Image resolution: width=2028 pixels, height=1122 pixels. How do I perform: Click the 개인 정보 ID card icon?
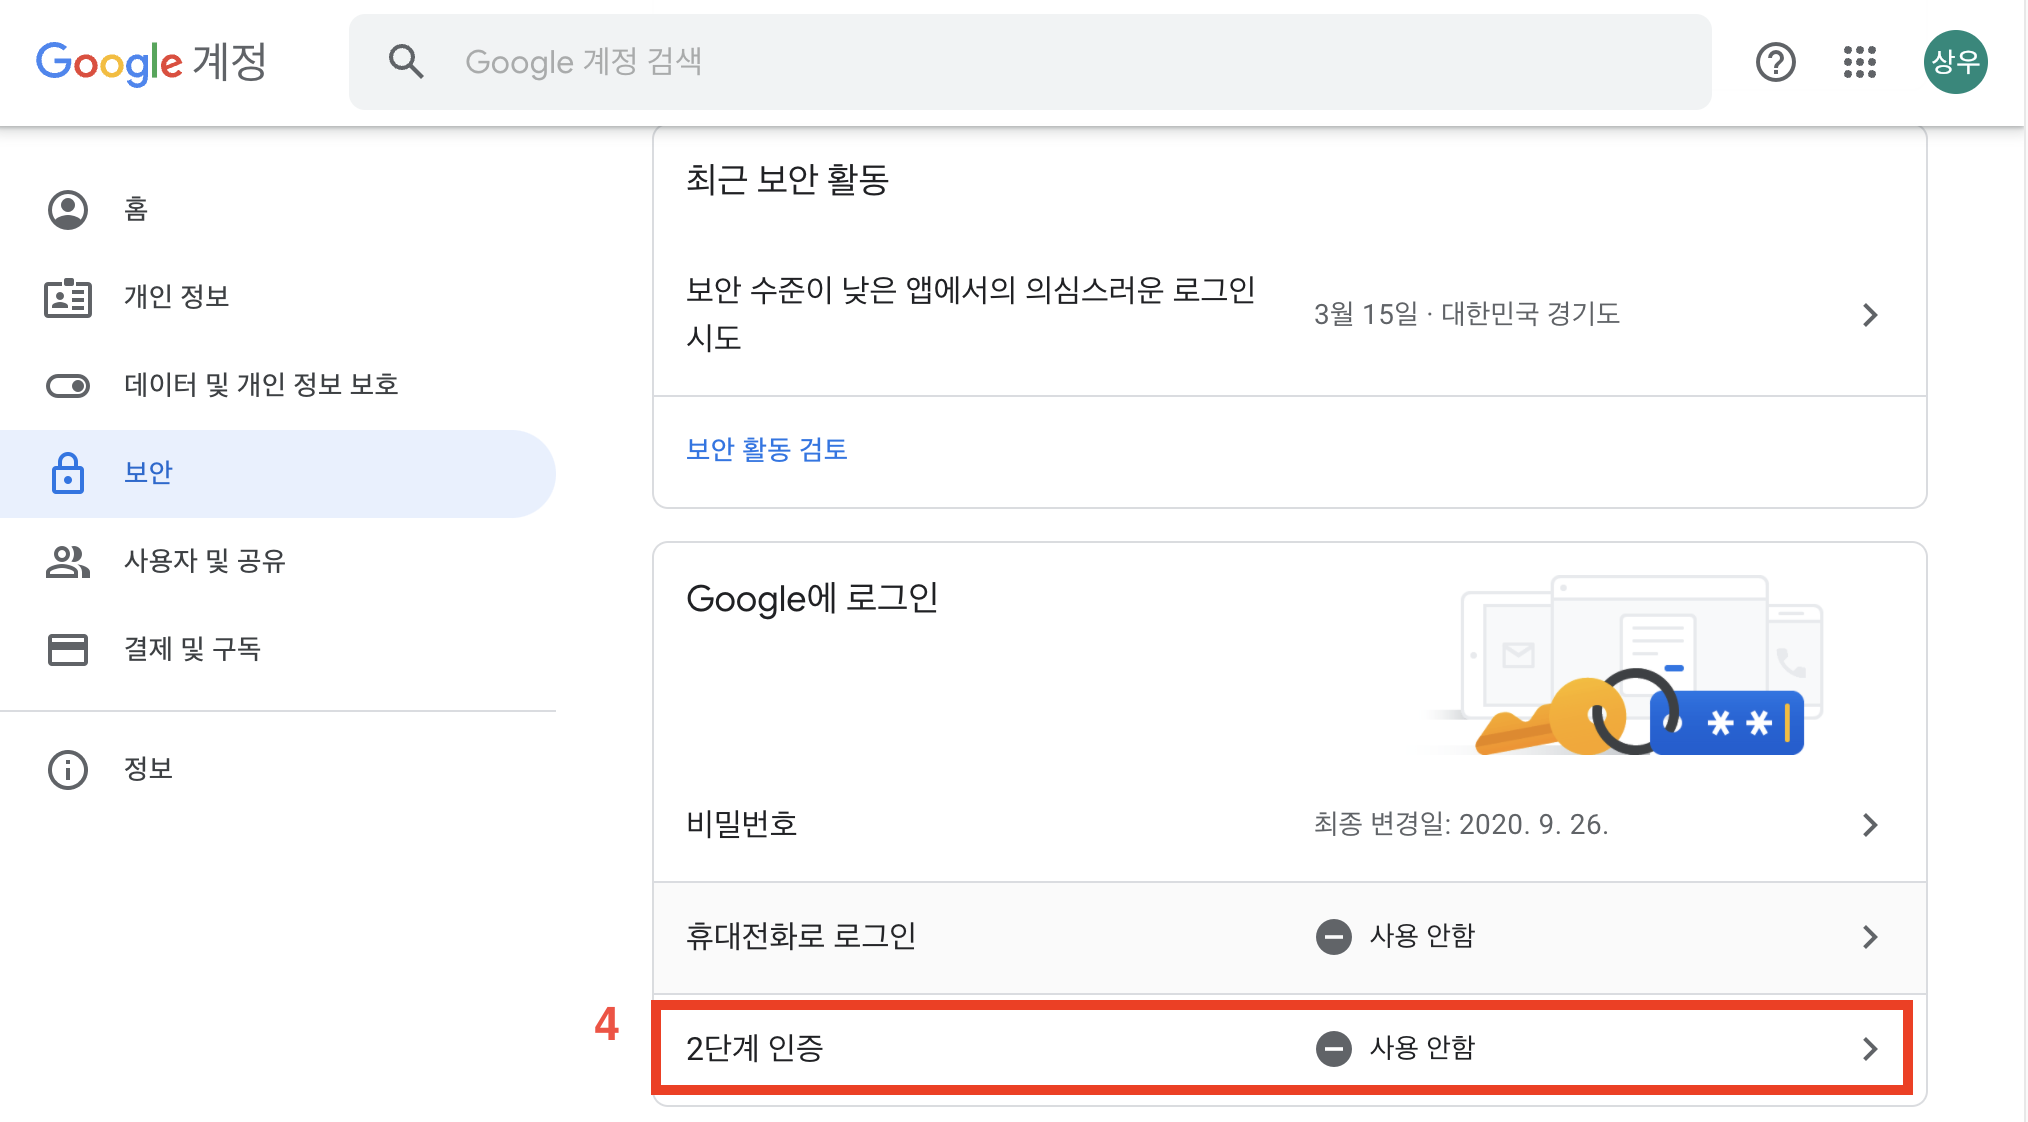tap(68, 298)
